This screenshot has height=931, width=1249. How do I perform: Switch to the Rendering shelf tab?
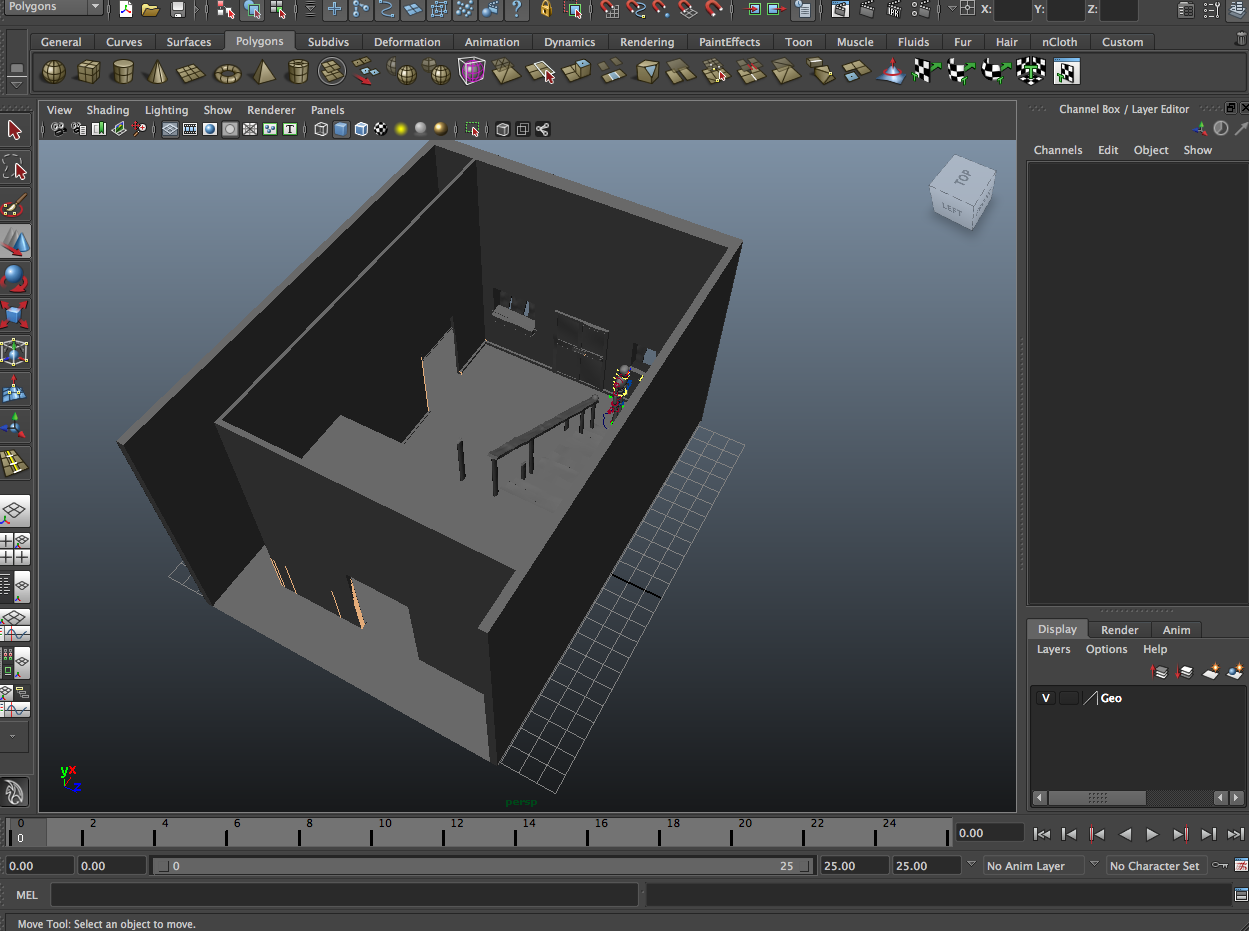pyautogui.click(x=646, y=42)
